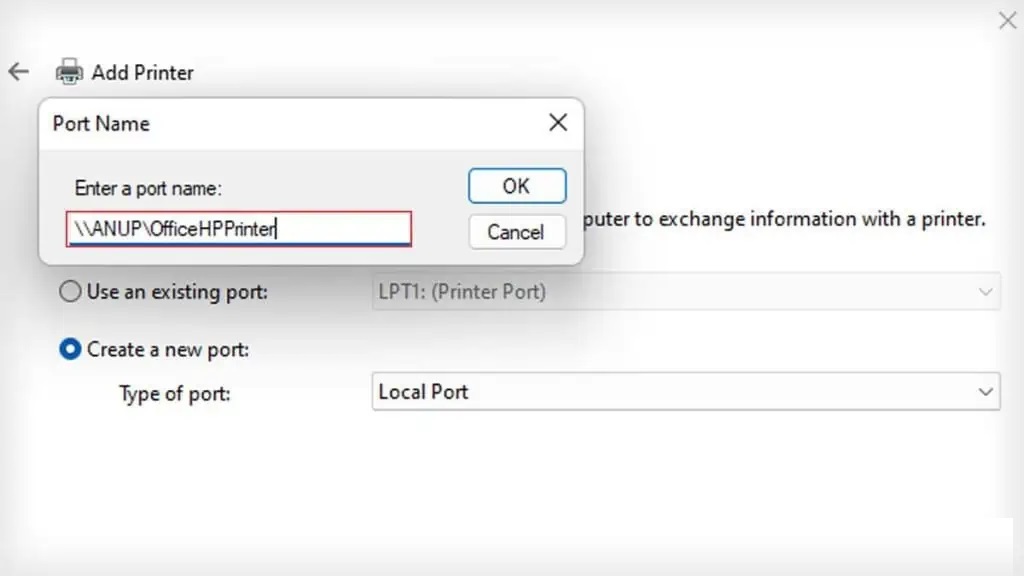
Task: Open the Local Port type dropdown
Action: pyautogui.click(x=686, y=392)
